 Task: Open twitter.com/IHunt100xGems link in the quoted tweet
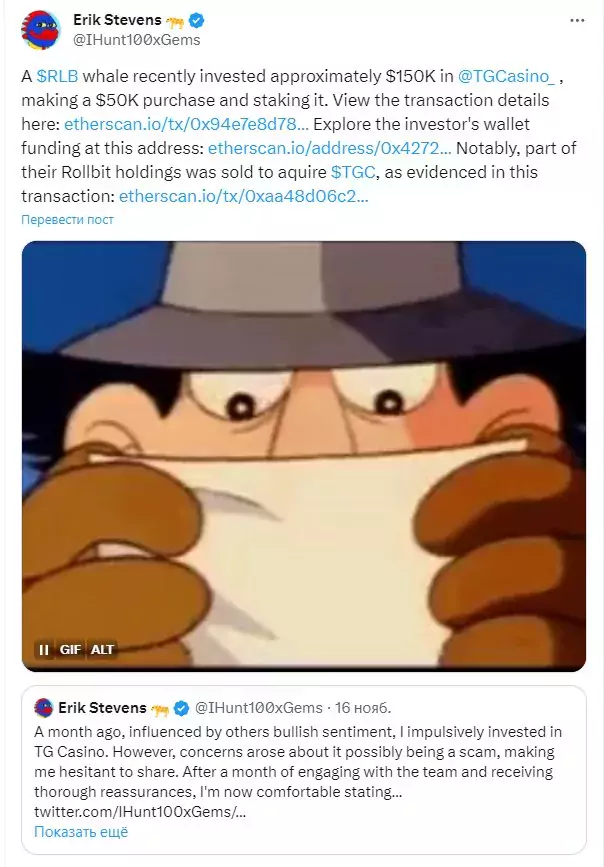pyautogui.click(x=140, y=812)
